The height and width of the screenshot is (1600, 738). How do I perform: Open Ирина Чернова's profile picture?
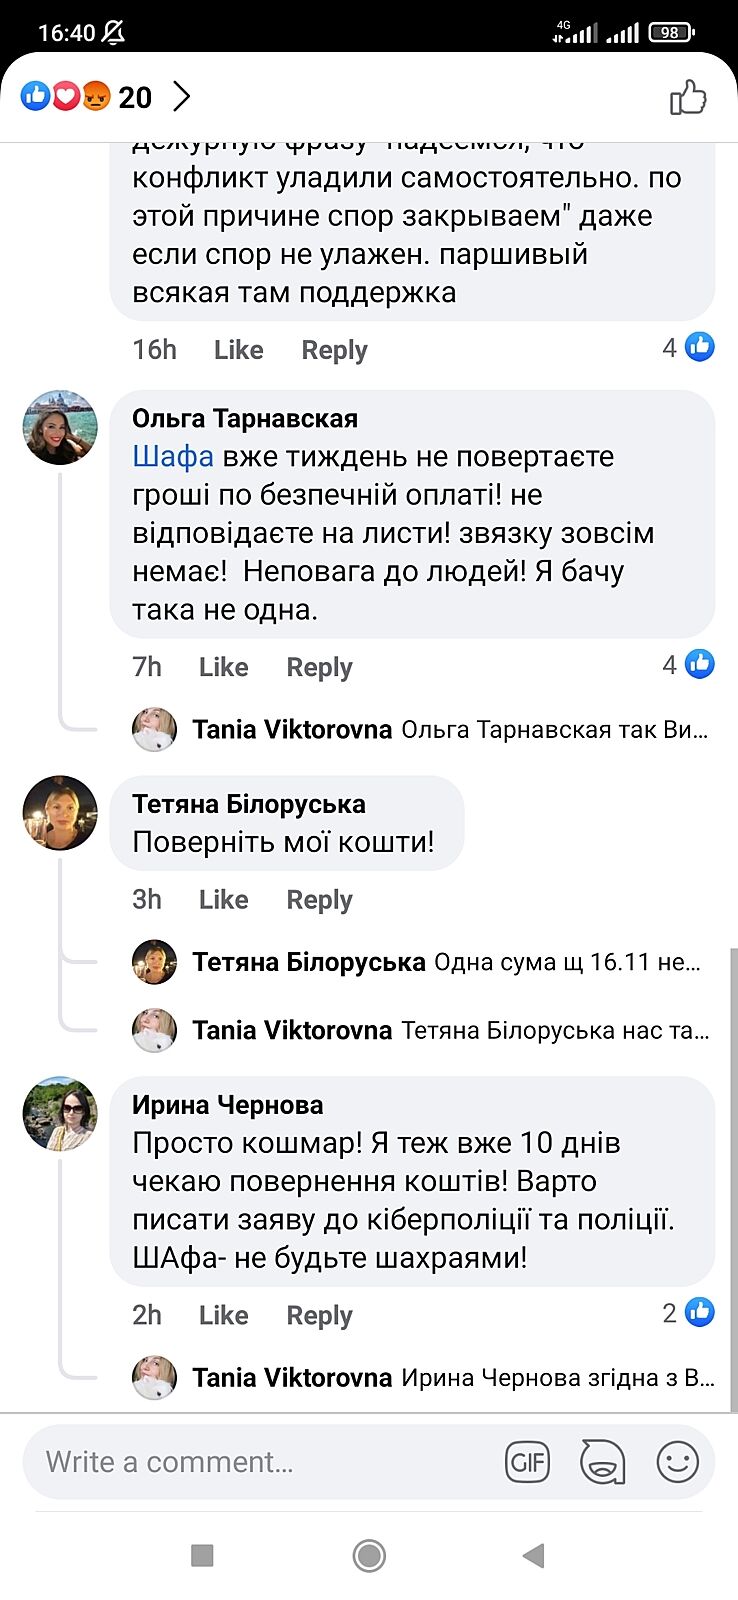60,1114
